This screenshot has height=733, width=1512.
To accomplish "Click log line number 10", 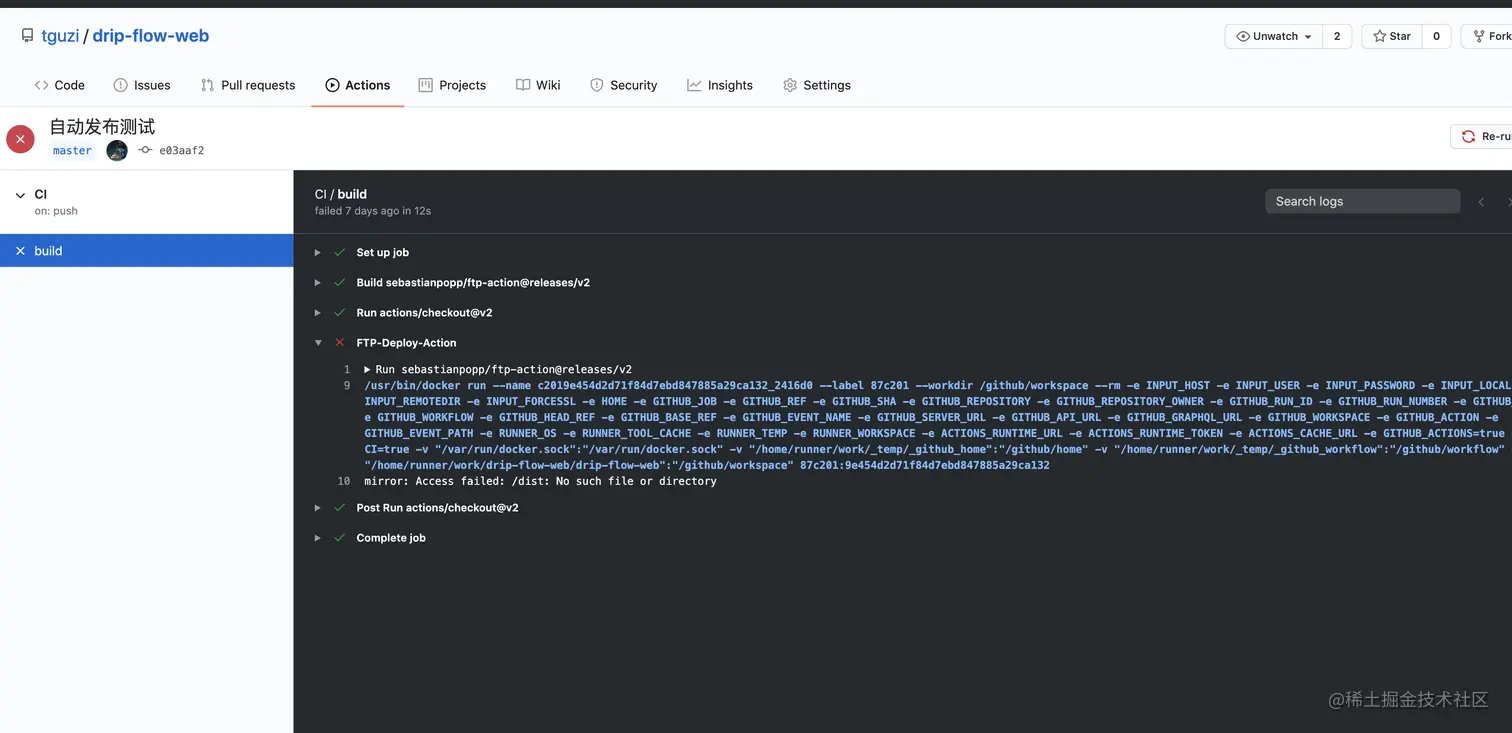I will tap(344, 481).
